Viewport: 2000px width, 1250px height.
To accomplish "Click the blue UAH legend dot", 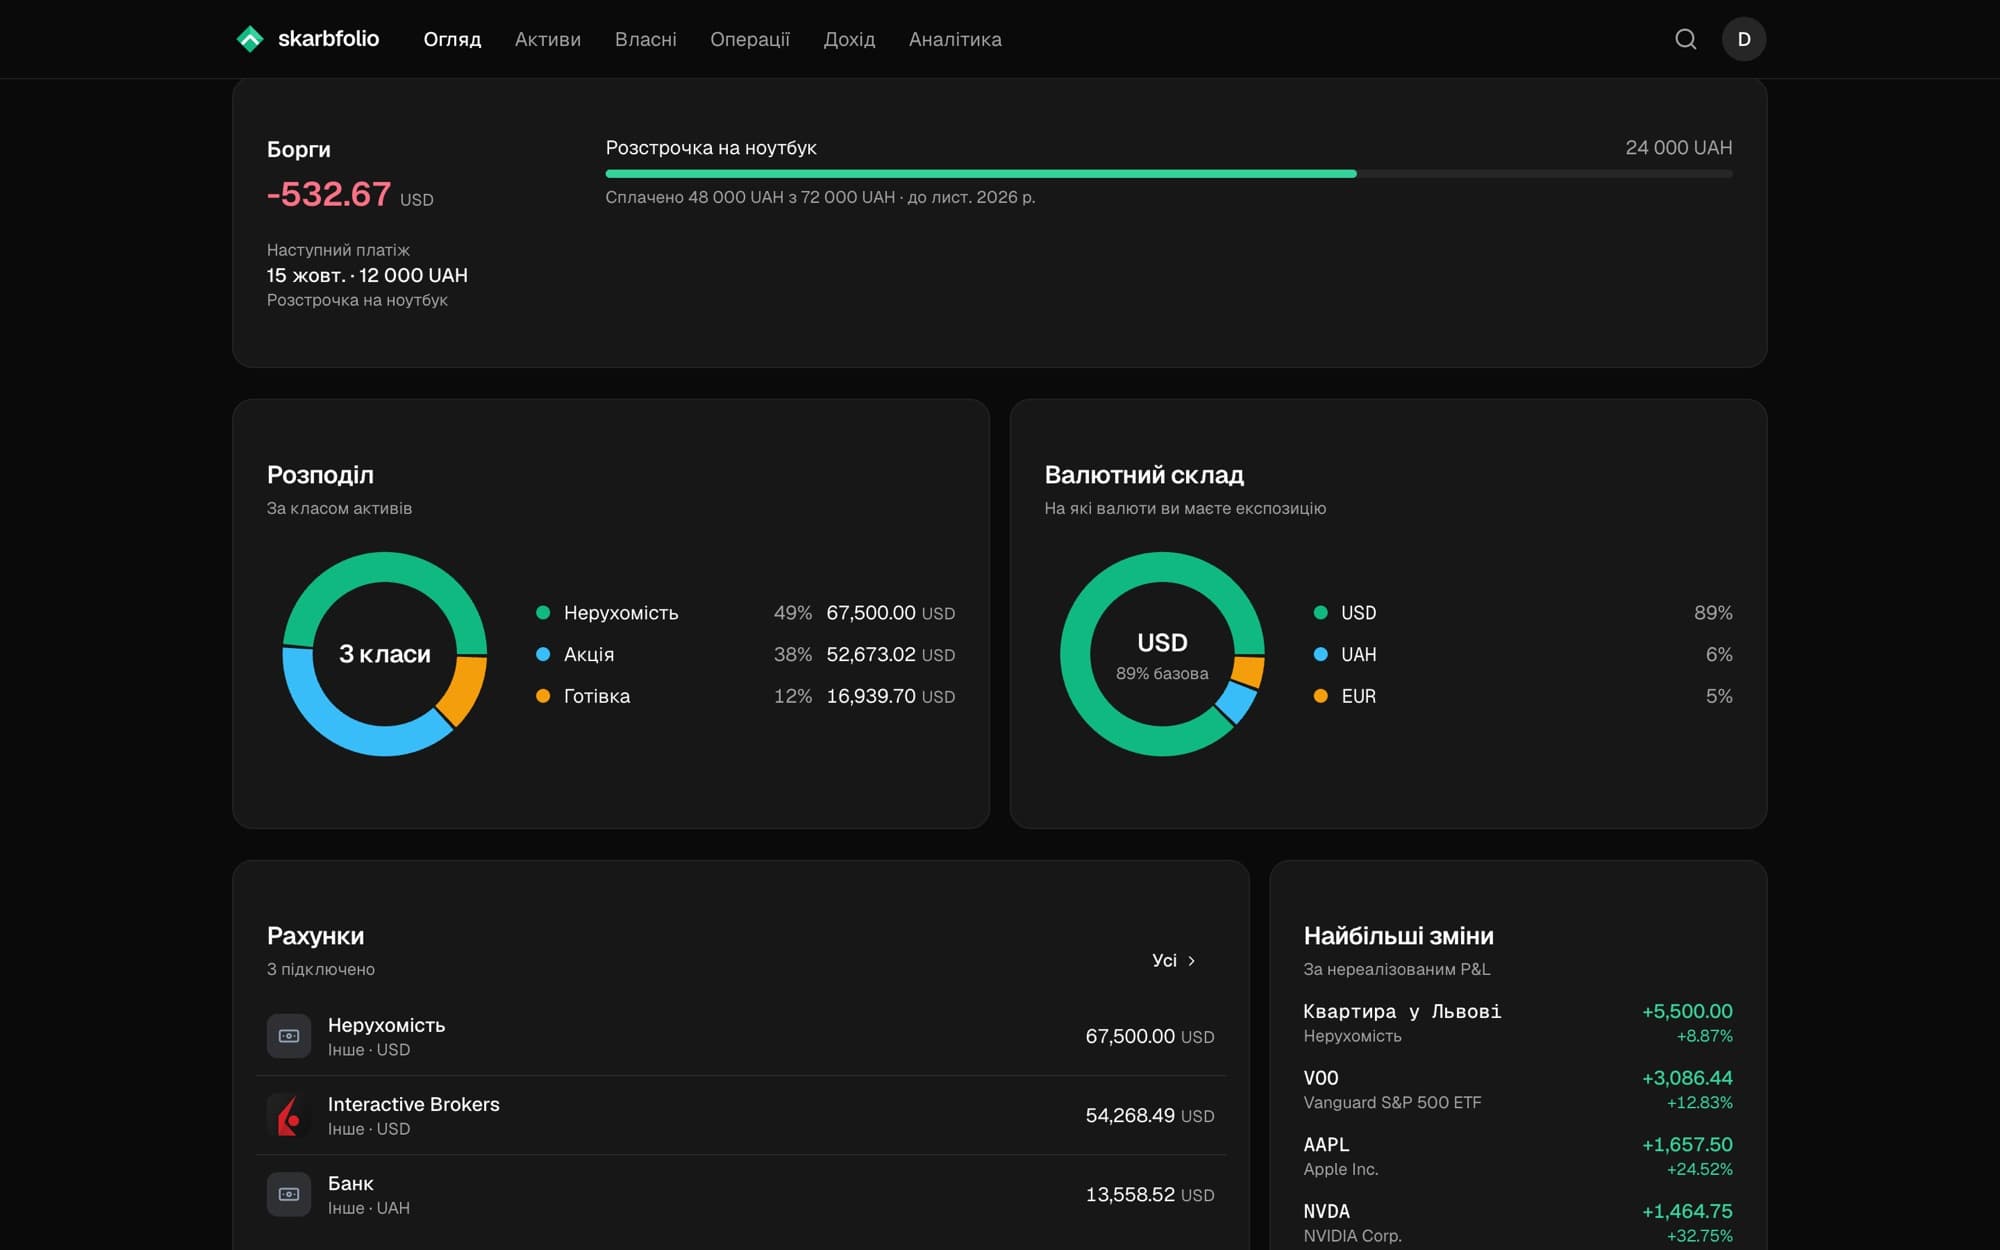I will click(x=1321, y=654).
